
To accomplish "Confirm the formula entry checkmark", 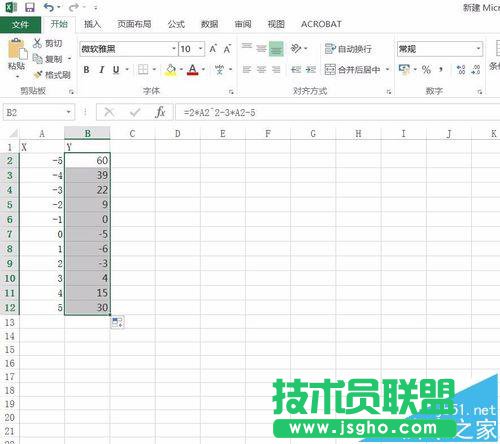I will [135, 112].
